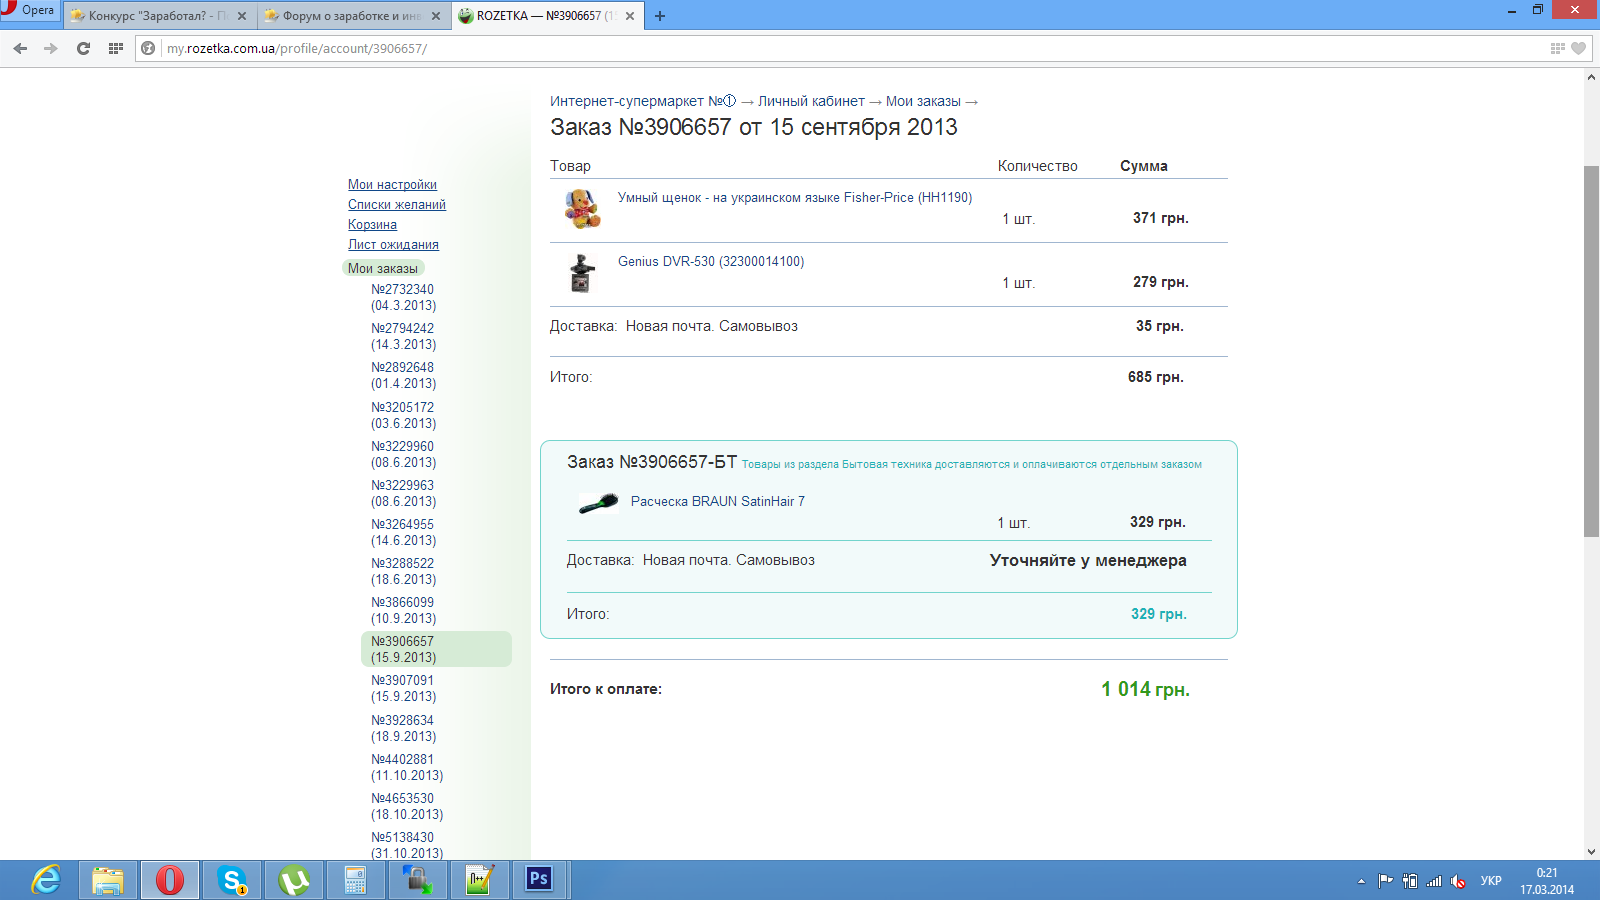Open 'Умный щенок' Fisher-Price product link
The width and height of the screenshot is (1600, 900).
click(795, 198)
